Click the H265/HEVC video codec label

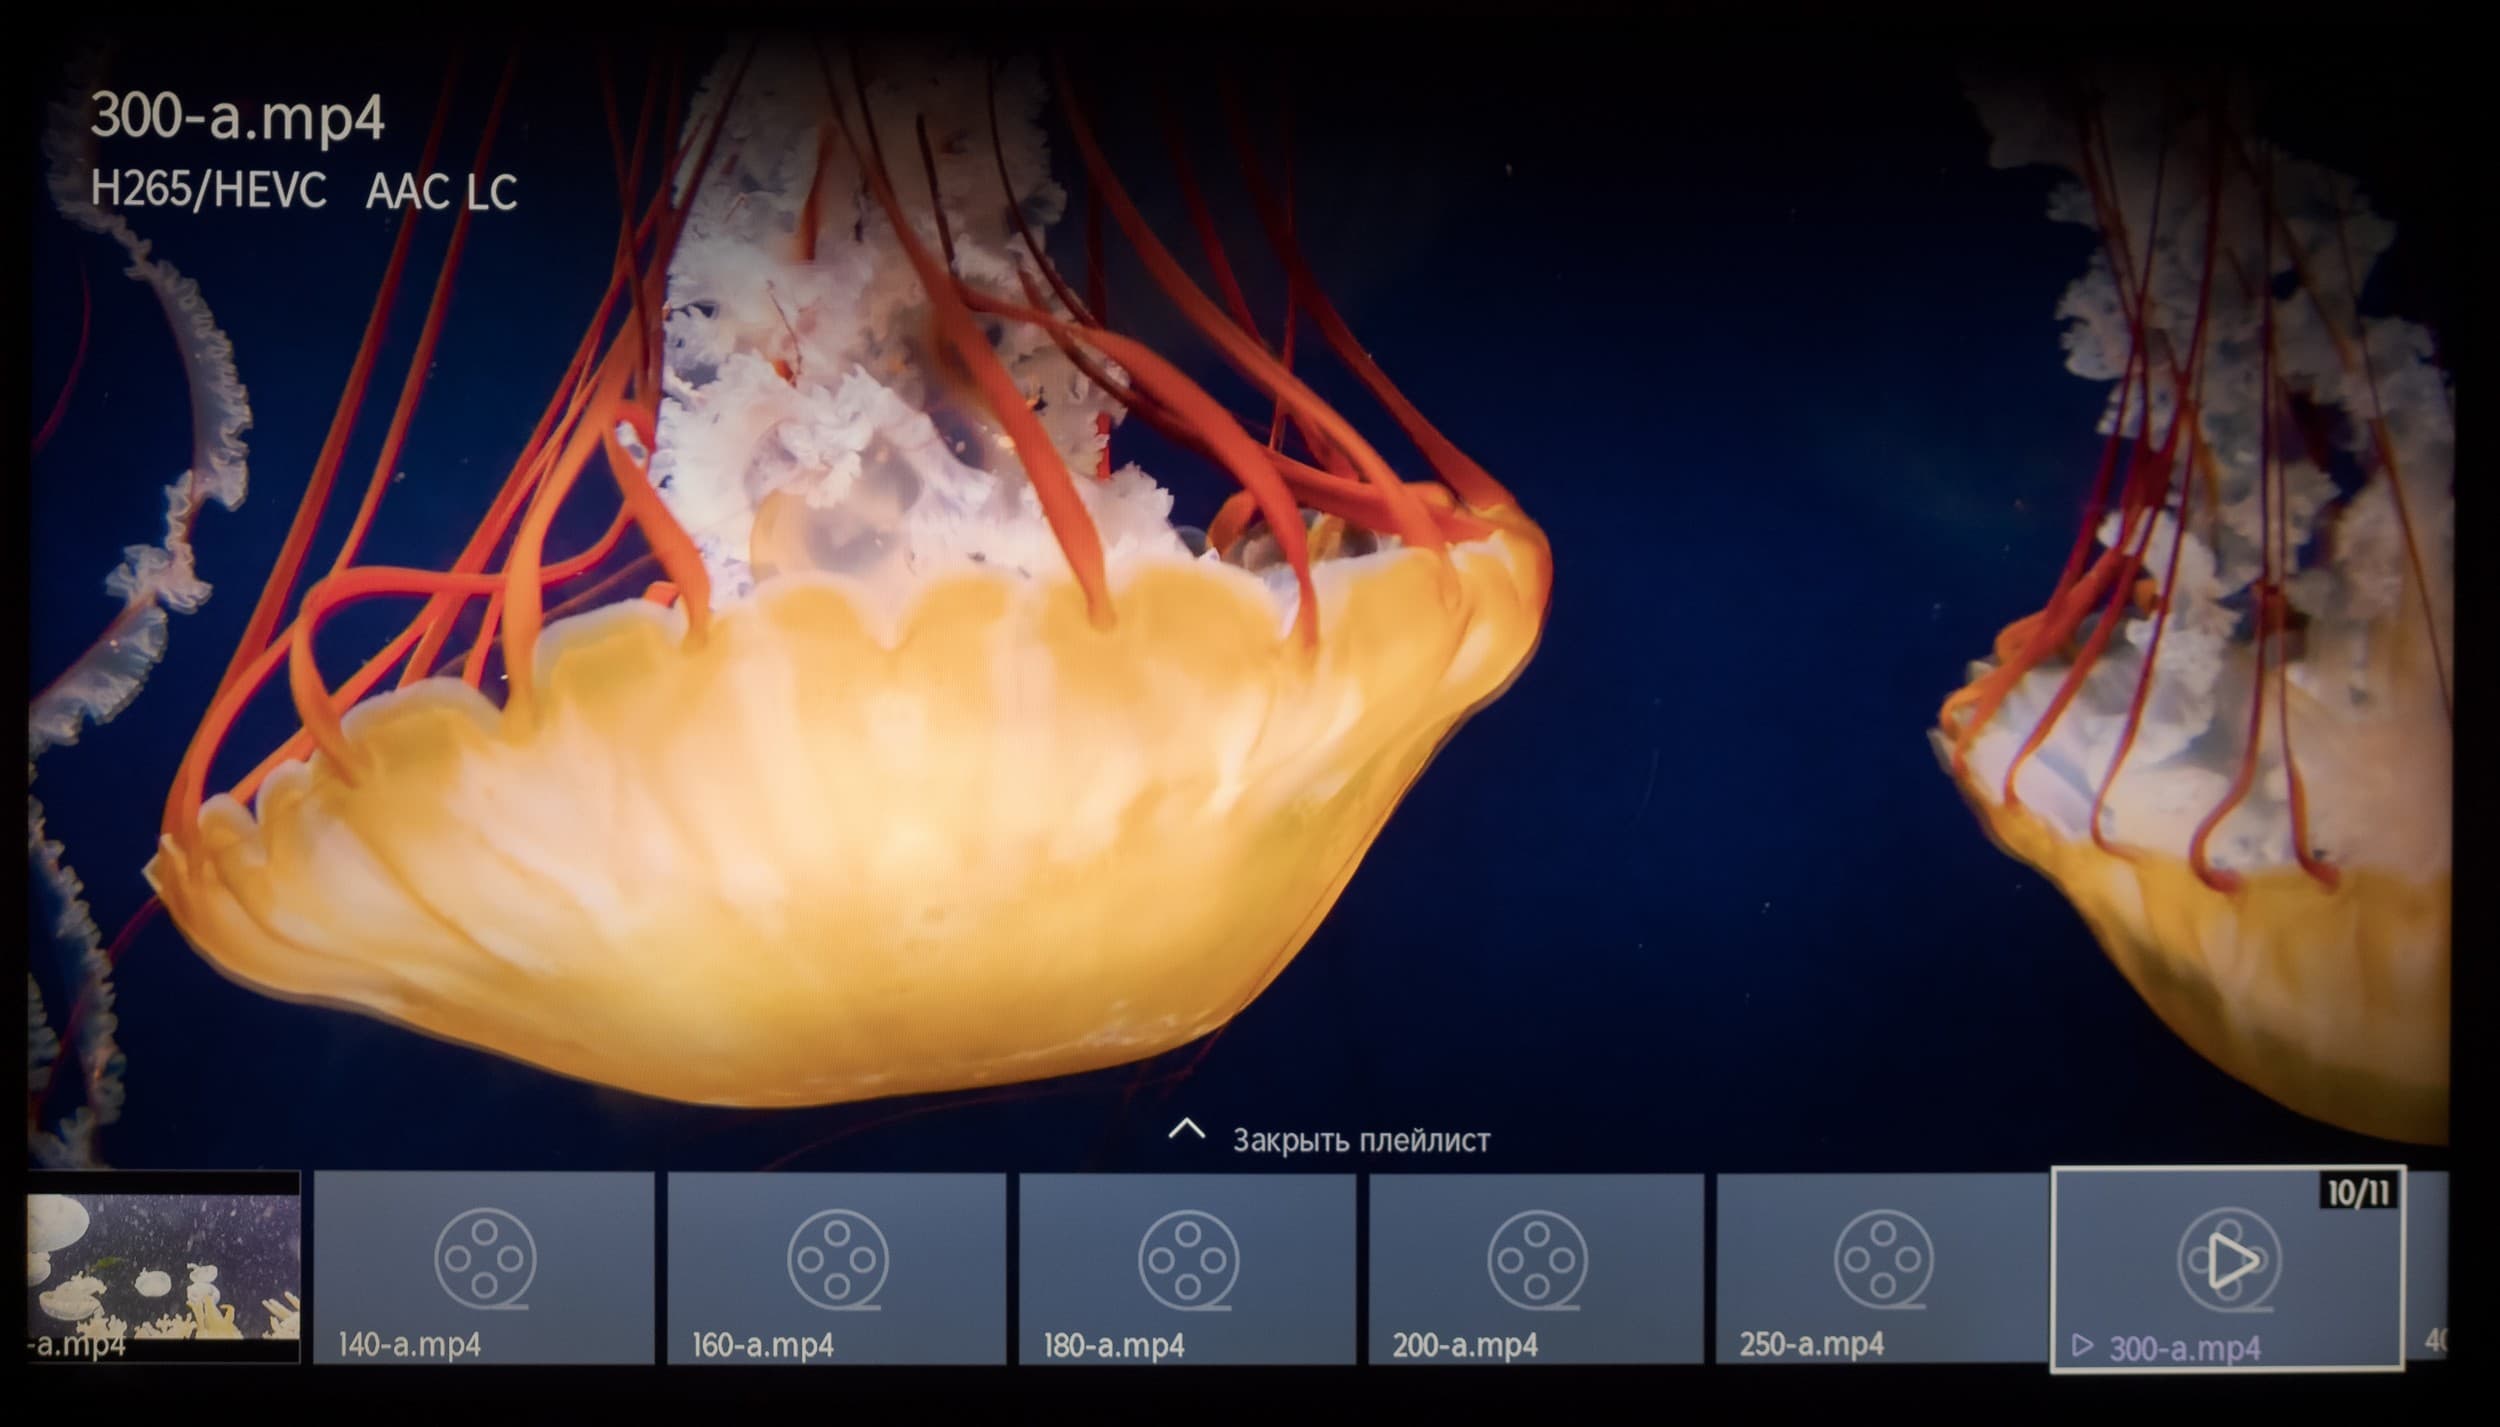pyautogui.click(x=208, y=189)
